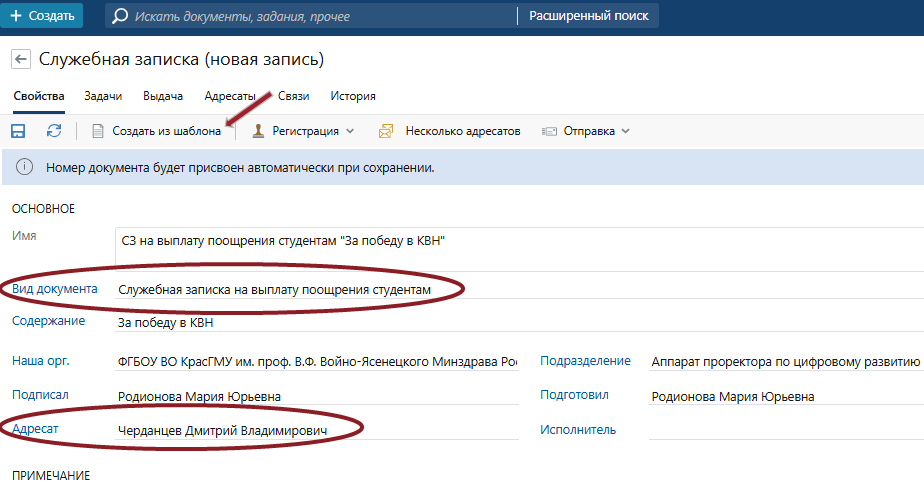924x484 pixels.
Task: Go to the Адресаты tab
Action: click(x=229, y=97)
